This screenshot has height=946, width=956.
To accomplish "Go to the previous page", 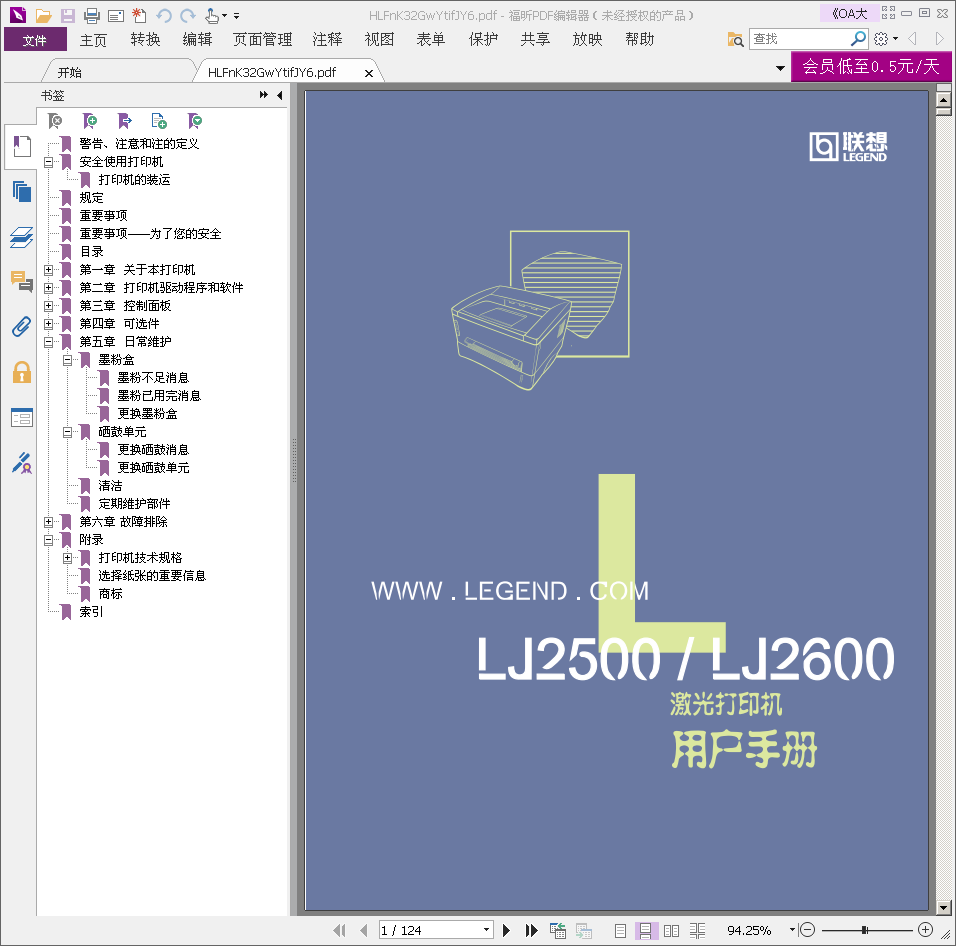I will point(364,930).
